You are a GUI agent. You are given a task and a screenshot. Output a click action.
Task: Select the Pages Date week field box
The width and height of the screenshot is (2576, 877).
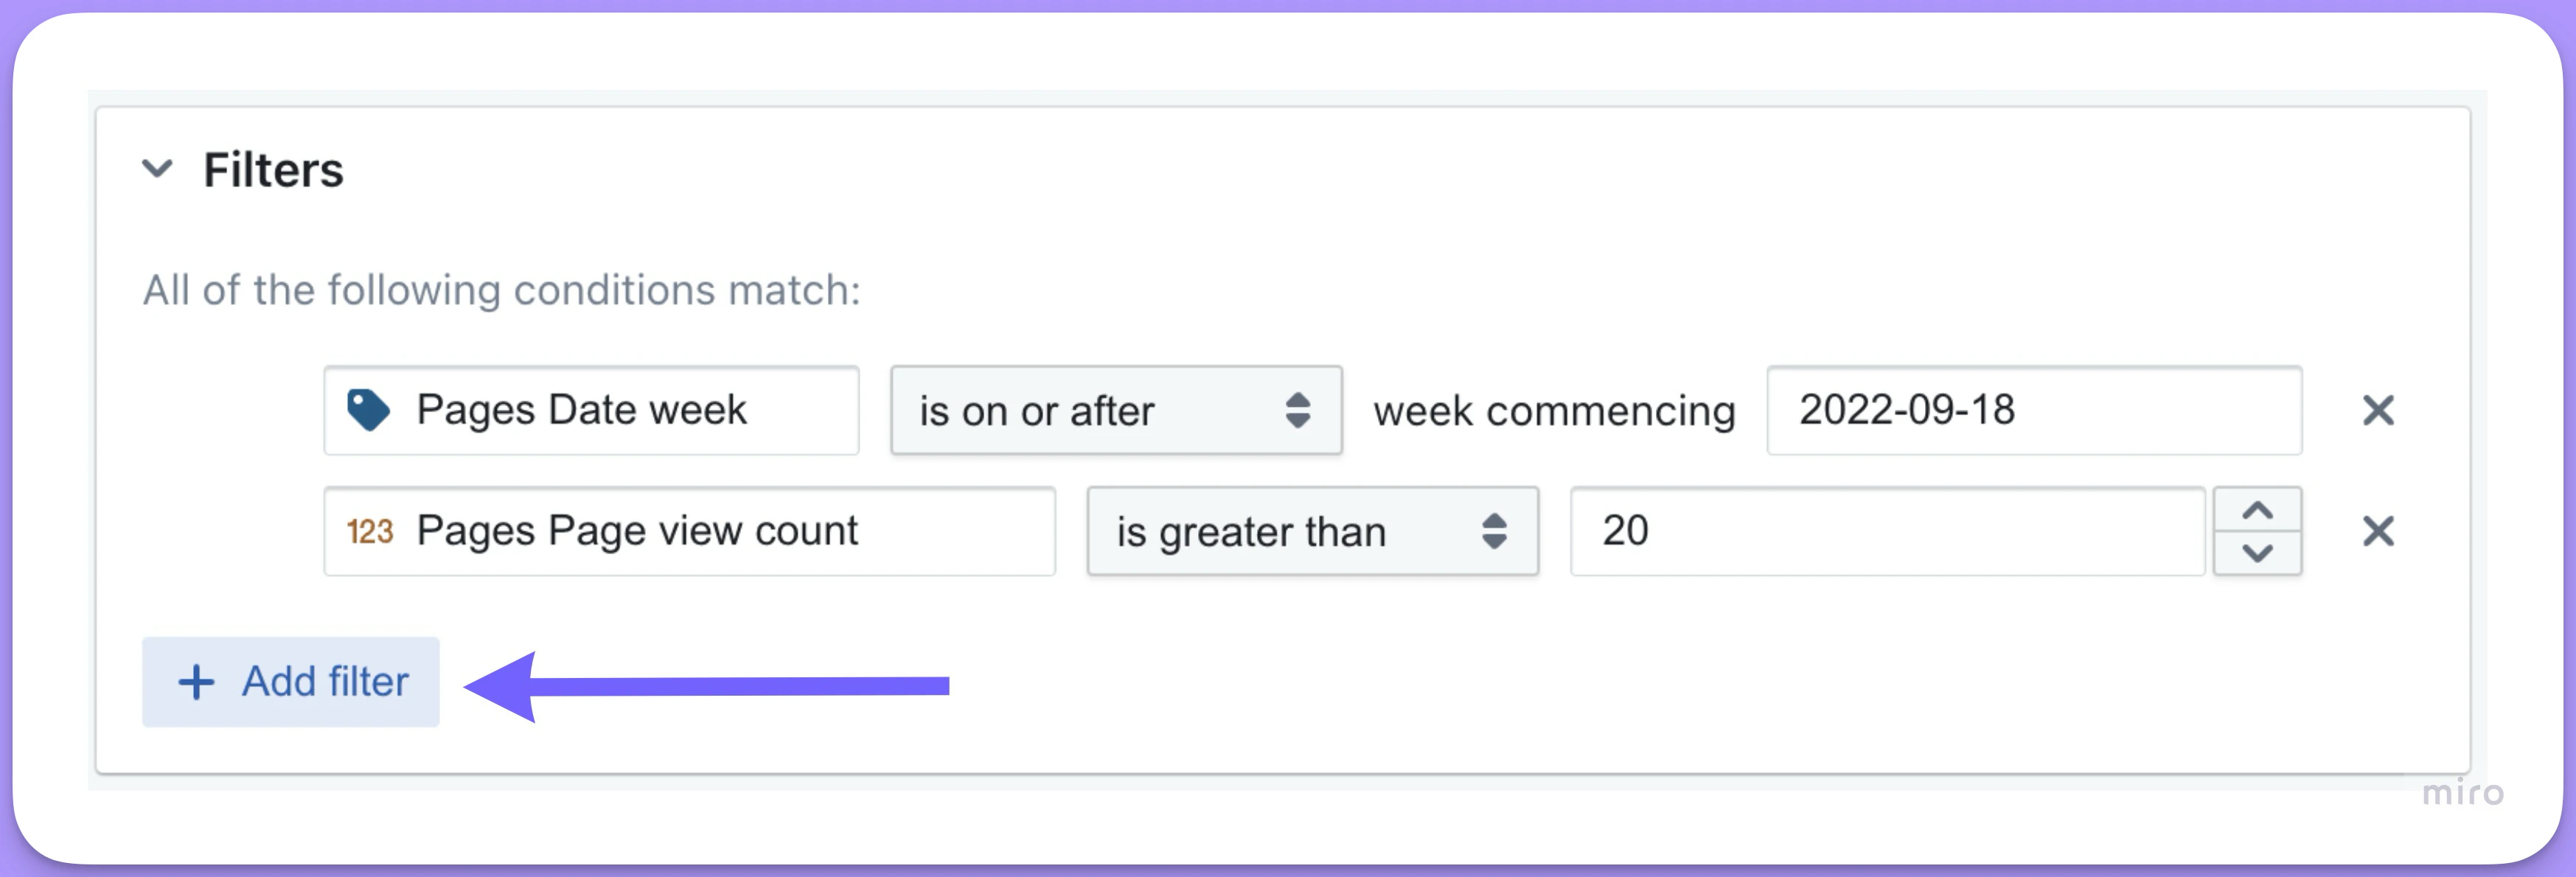click(591, 410)
